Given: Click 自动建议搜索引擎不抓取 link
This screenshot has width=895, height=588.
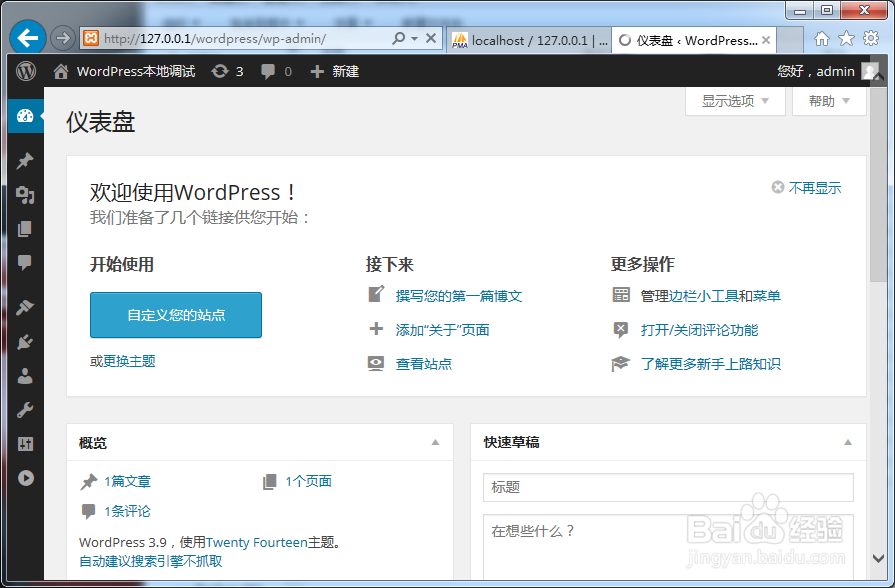Looking at the screenshot, I should (x=151, y=561).
